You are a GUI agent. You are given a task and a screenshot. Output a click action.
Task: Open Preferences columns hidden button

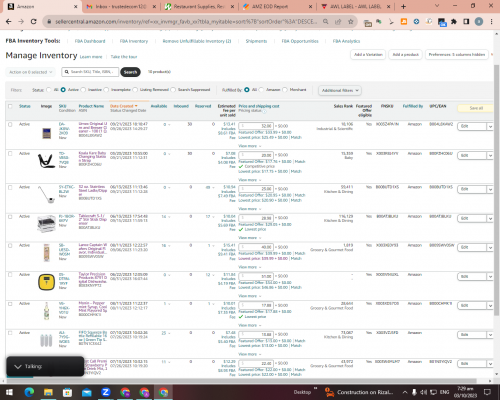(457, 55)
